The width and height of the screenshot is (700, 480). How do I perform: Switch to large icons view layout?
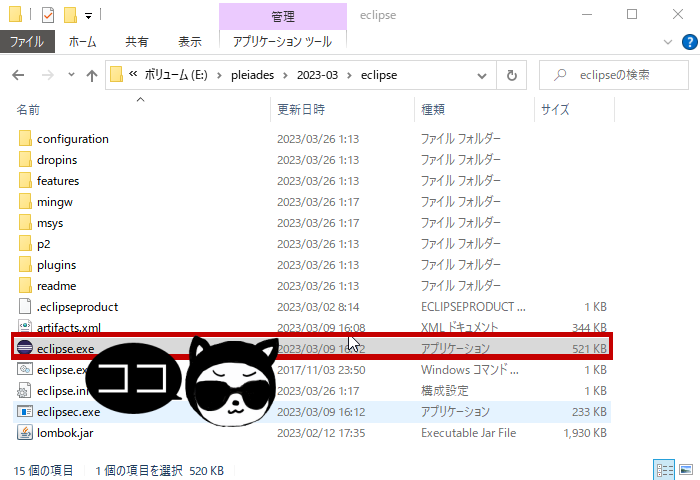[686, 470]
